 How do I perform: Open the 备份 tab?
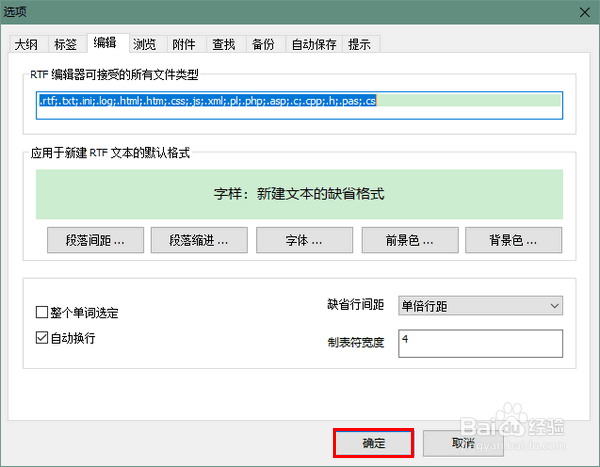[x=266, y=44]
